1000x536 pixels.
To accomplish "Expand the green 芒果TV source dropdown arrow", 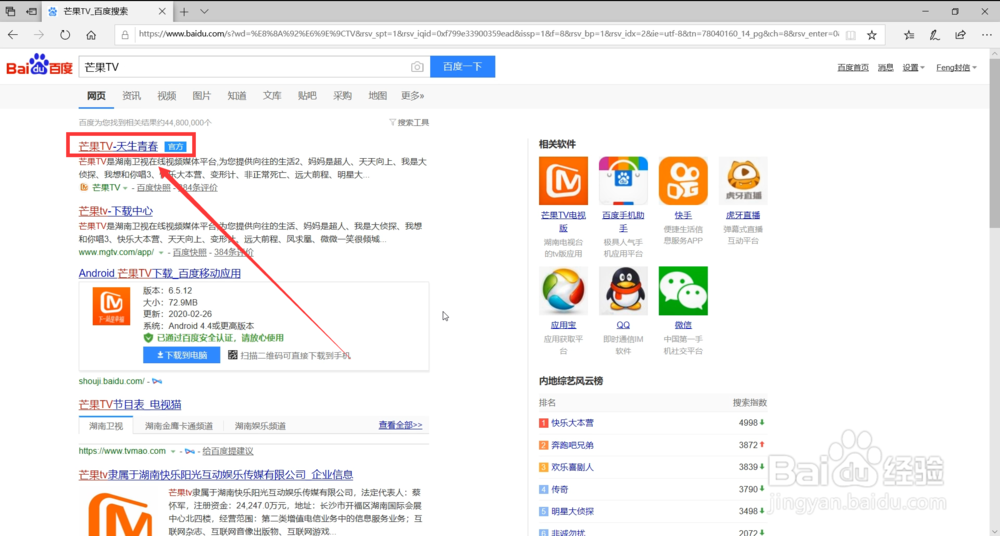I will 125,188.
